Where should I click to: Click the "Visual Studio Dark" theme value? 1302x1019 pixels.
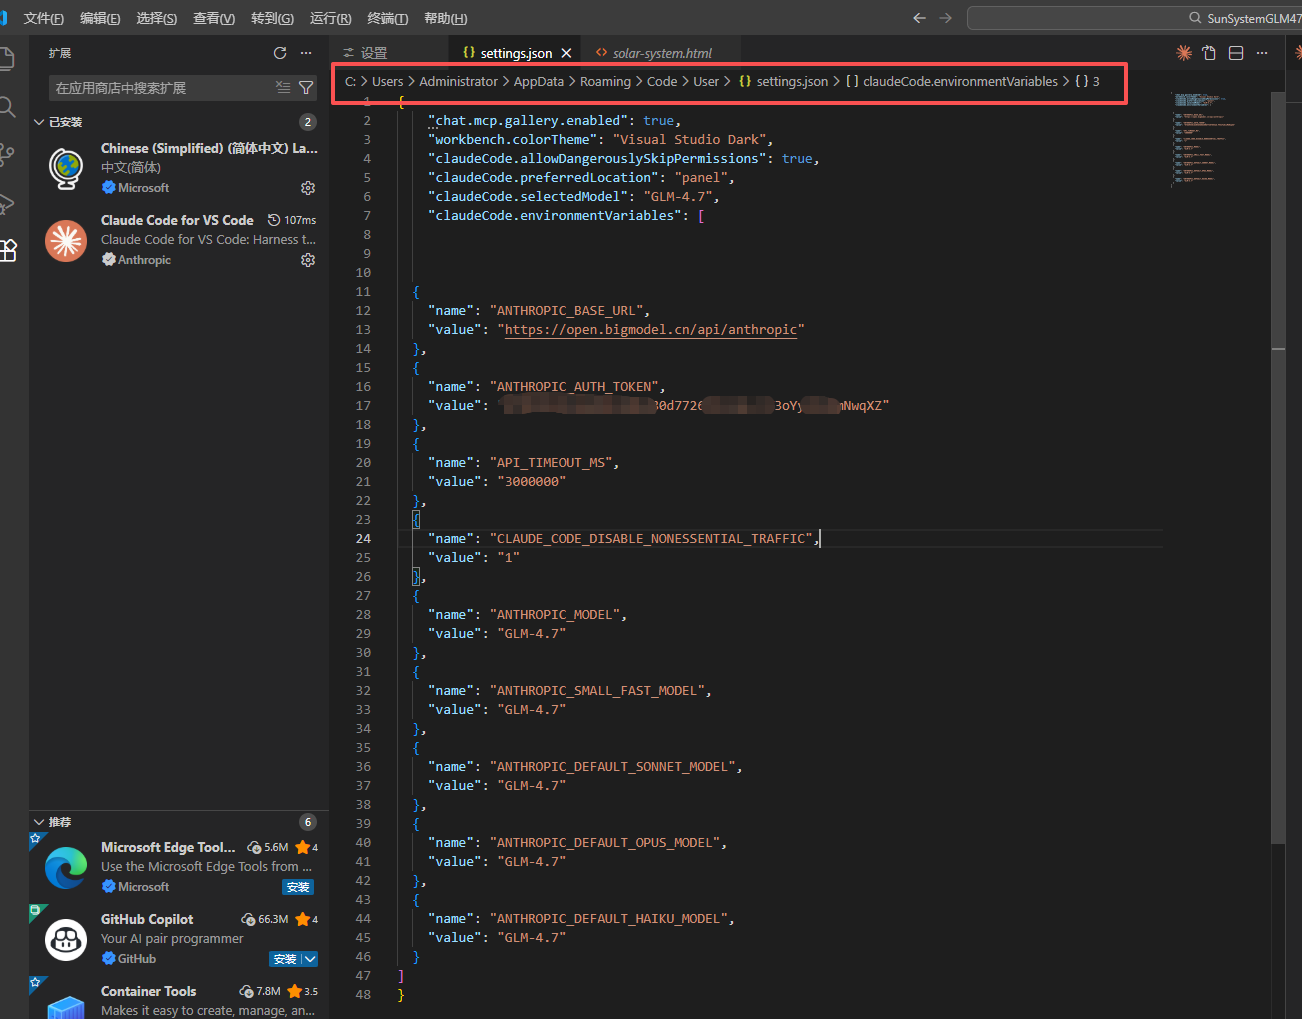click(x=689, y=140)
